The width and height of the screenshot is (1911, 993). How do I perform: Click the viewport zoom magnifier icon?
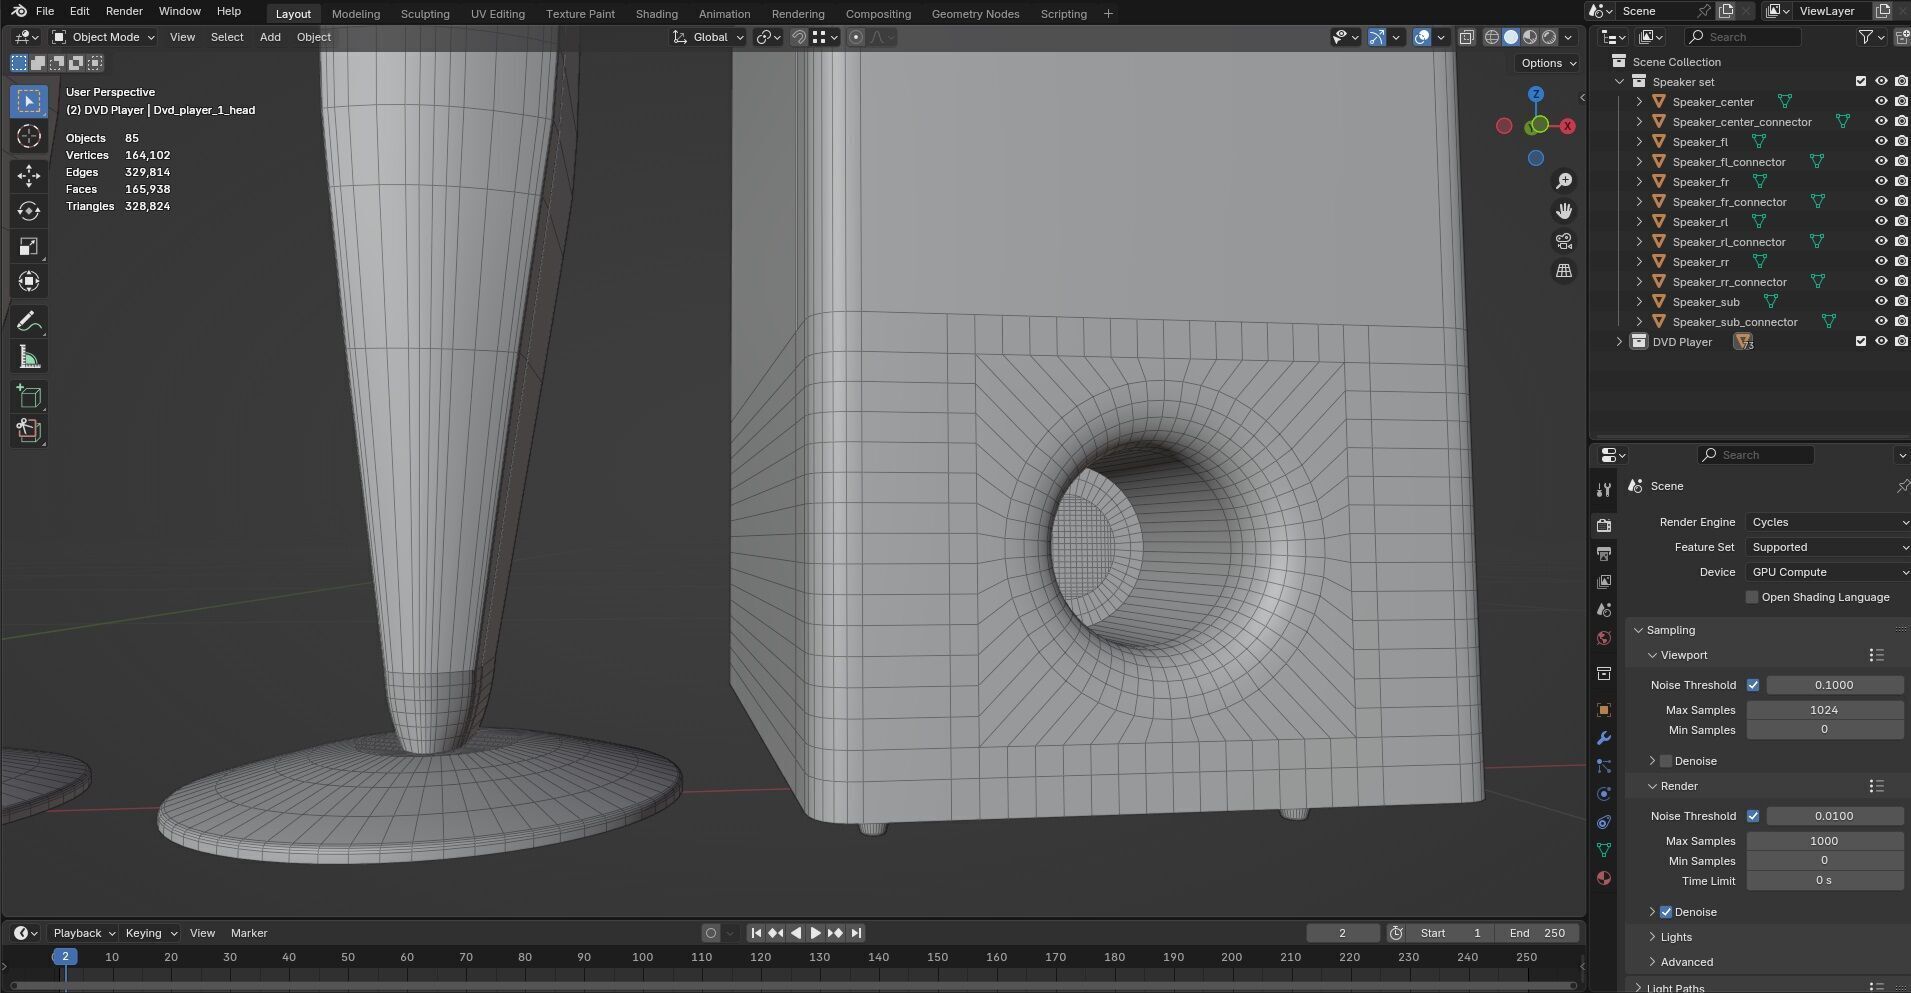coord(1564,181)
